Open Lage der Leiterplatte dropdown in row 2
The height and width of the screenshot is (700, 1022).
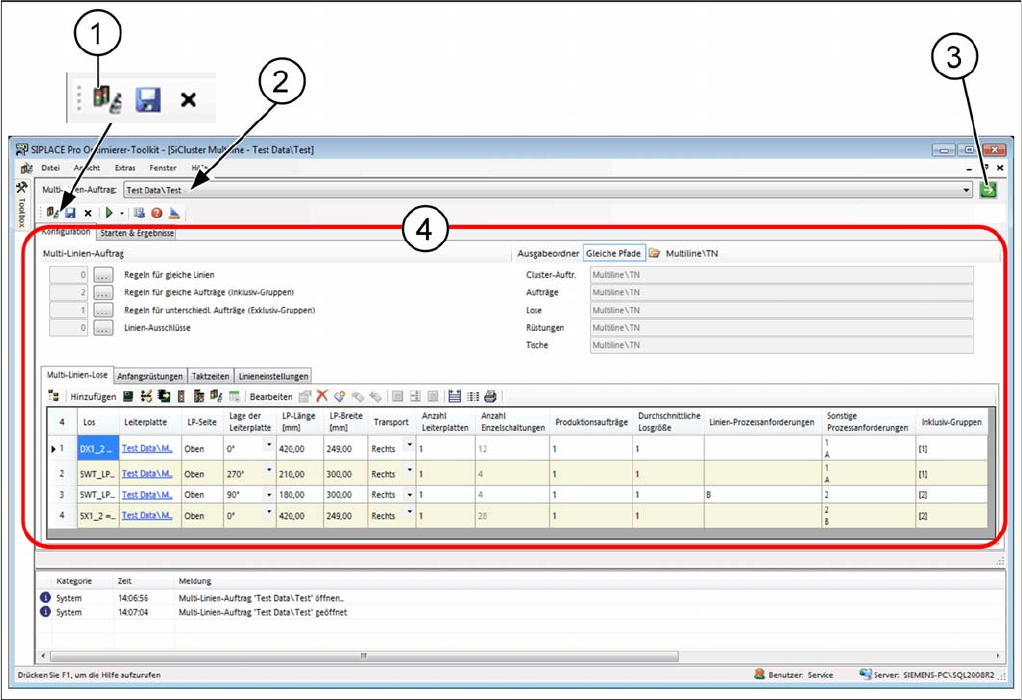tap(268, 471)
